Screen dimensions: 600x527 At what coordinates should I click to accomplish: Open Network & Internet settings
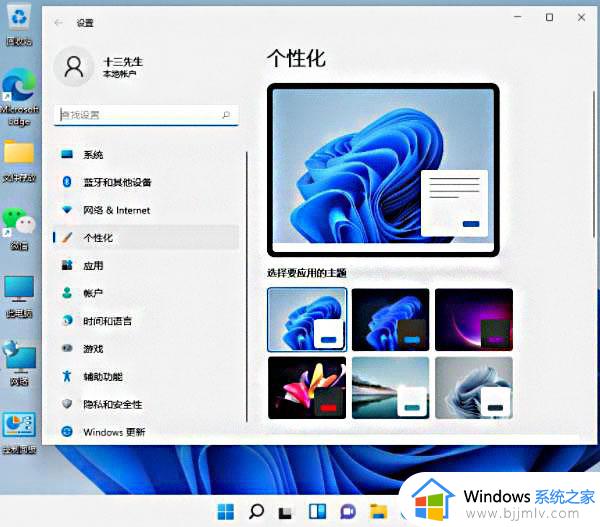coord(145,210)
